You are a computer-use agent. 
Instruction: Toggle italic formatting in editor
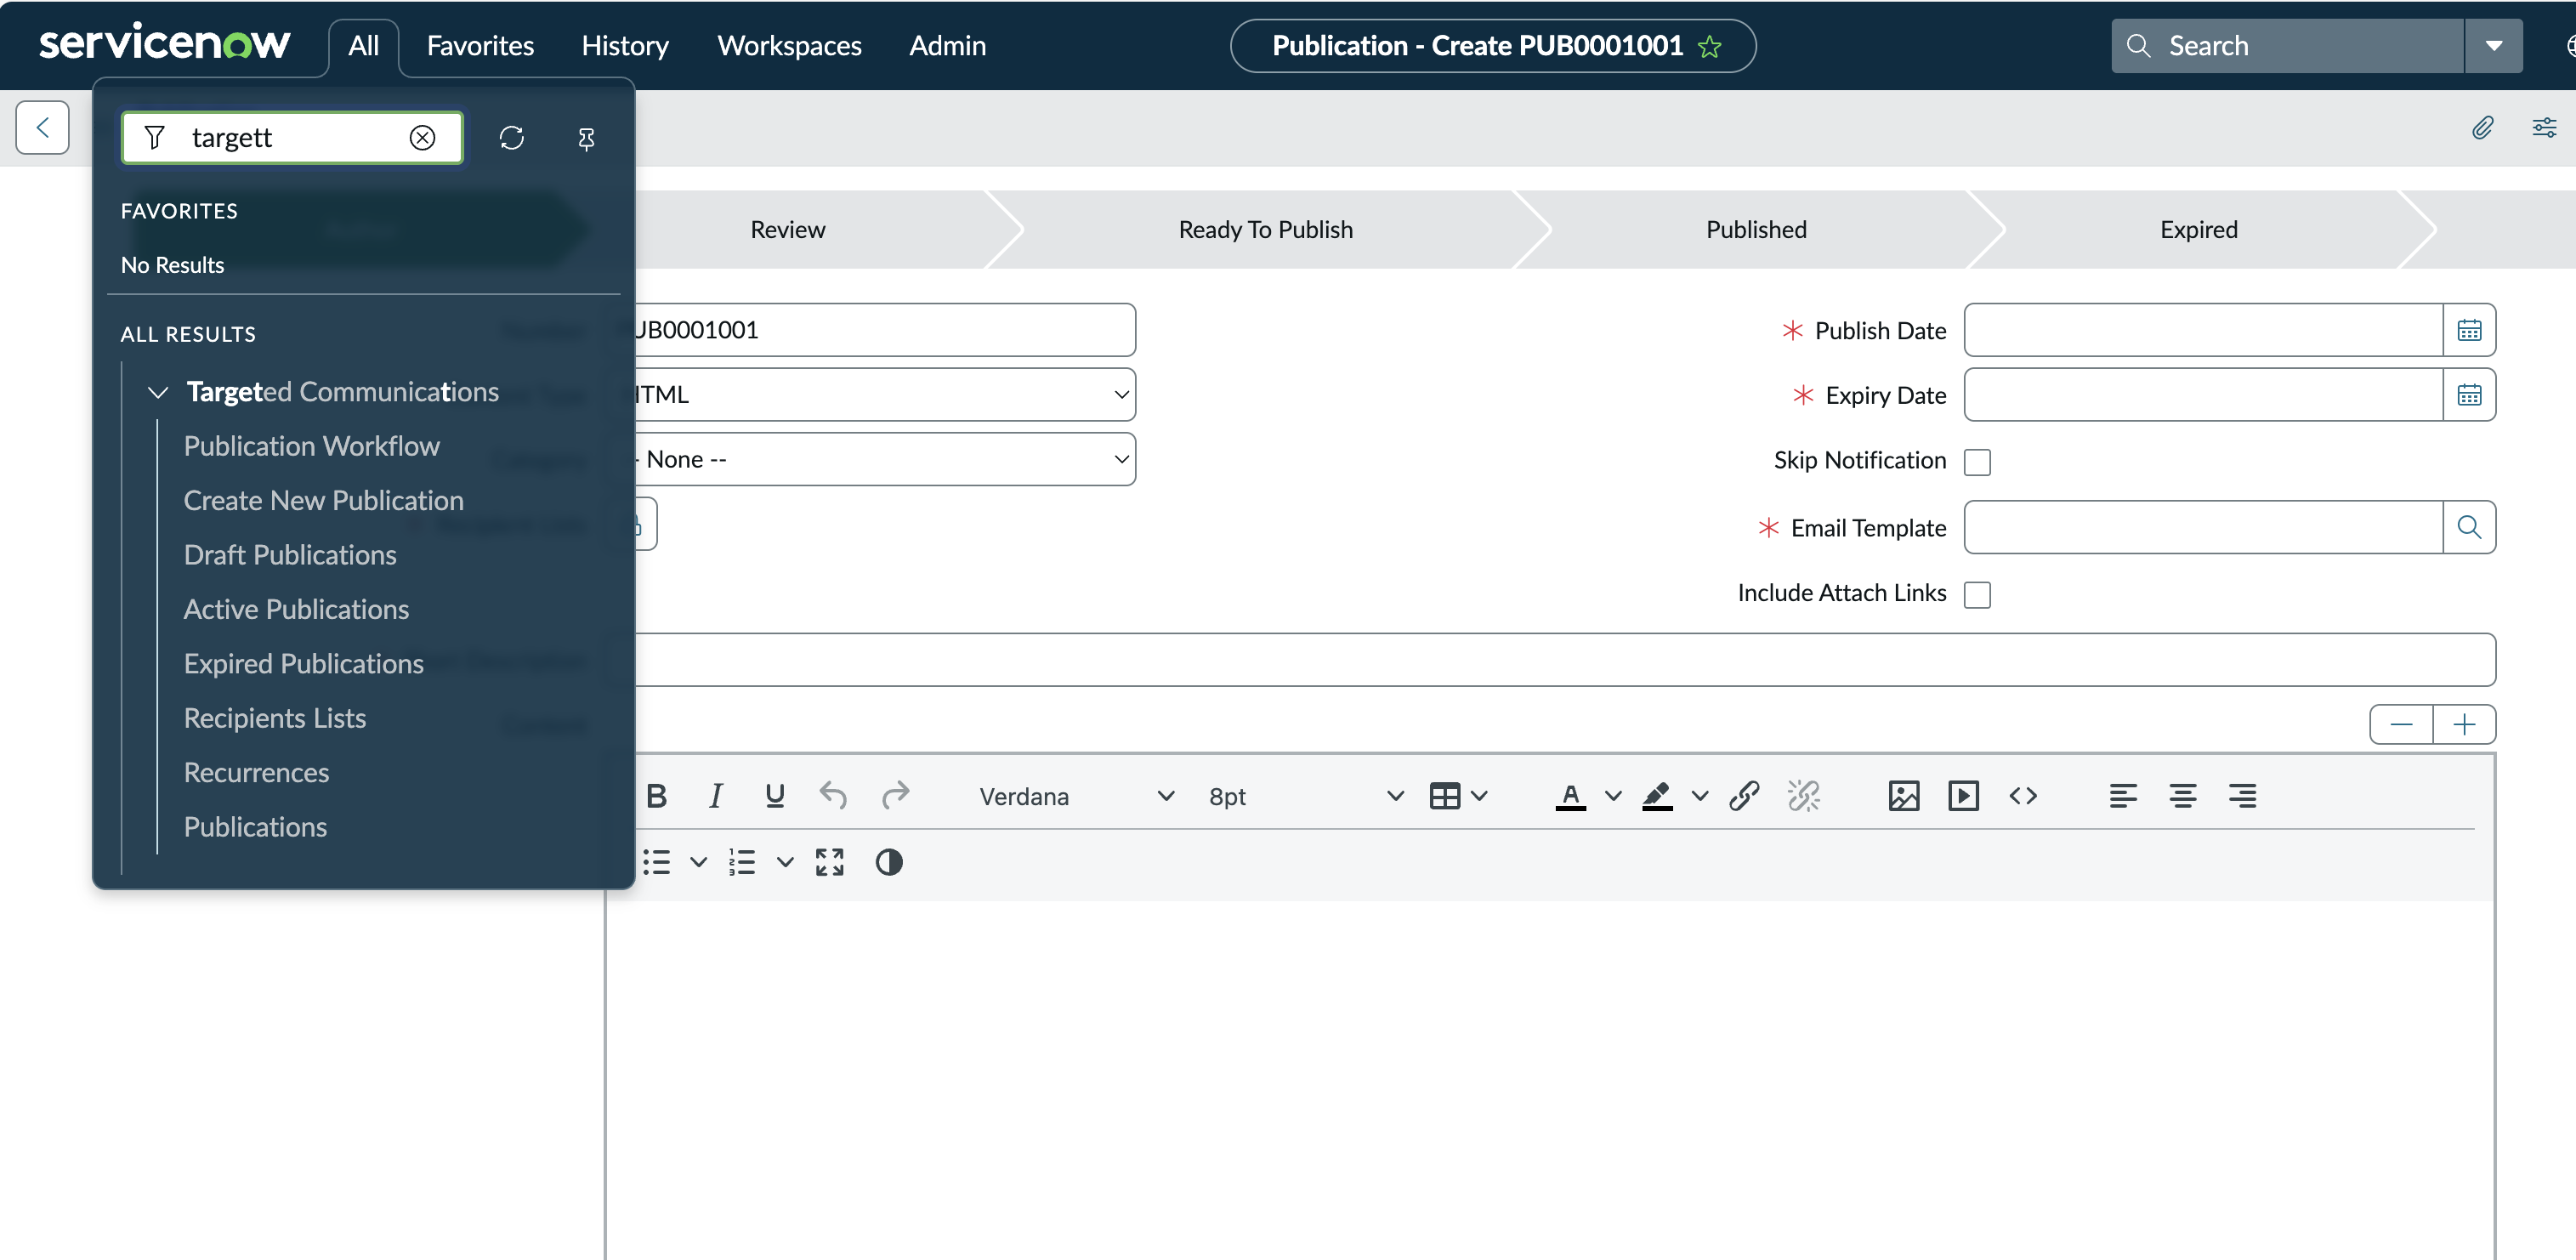[x=716, y=796]
